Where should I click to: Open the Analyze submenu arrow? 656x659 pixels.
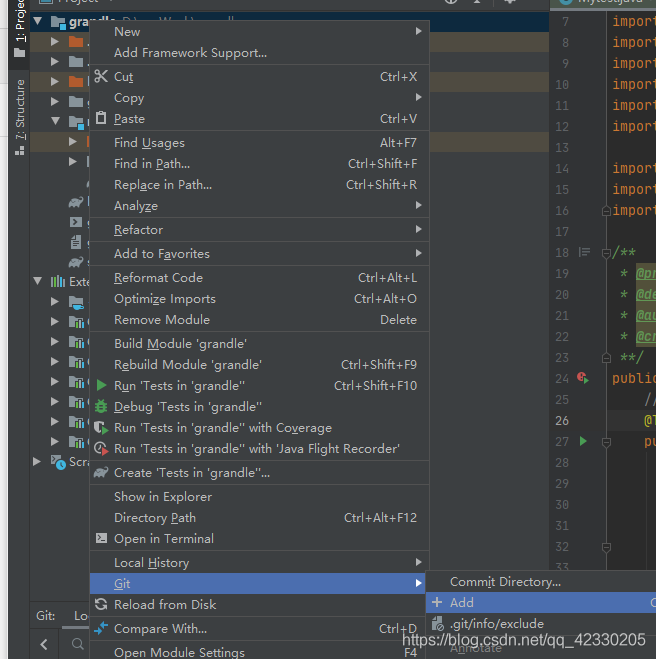pos(418,206)
